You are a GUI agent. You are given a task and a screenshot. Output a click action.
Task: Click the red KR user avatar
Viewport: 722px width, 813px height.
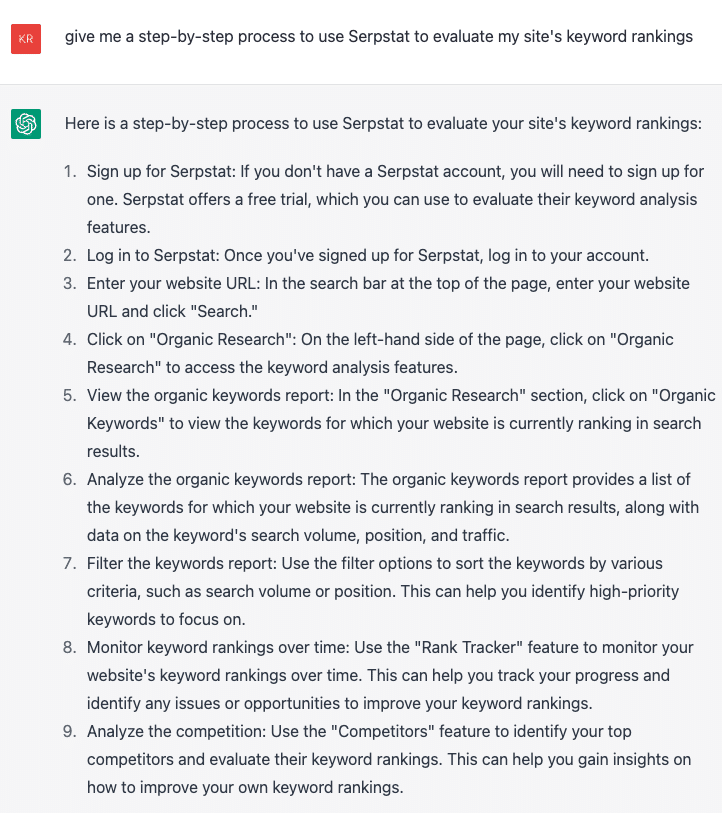pyautogui.click(x=26, y=38)
